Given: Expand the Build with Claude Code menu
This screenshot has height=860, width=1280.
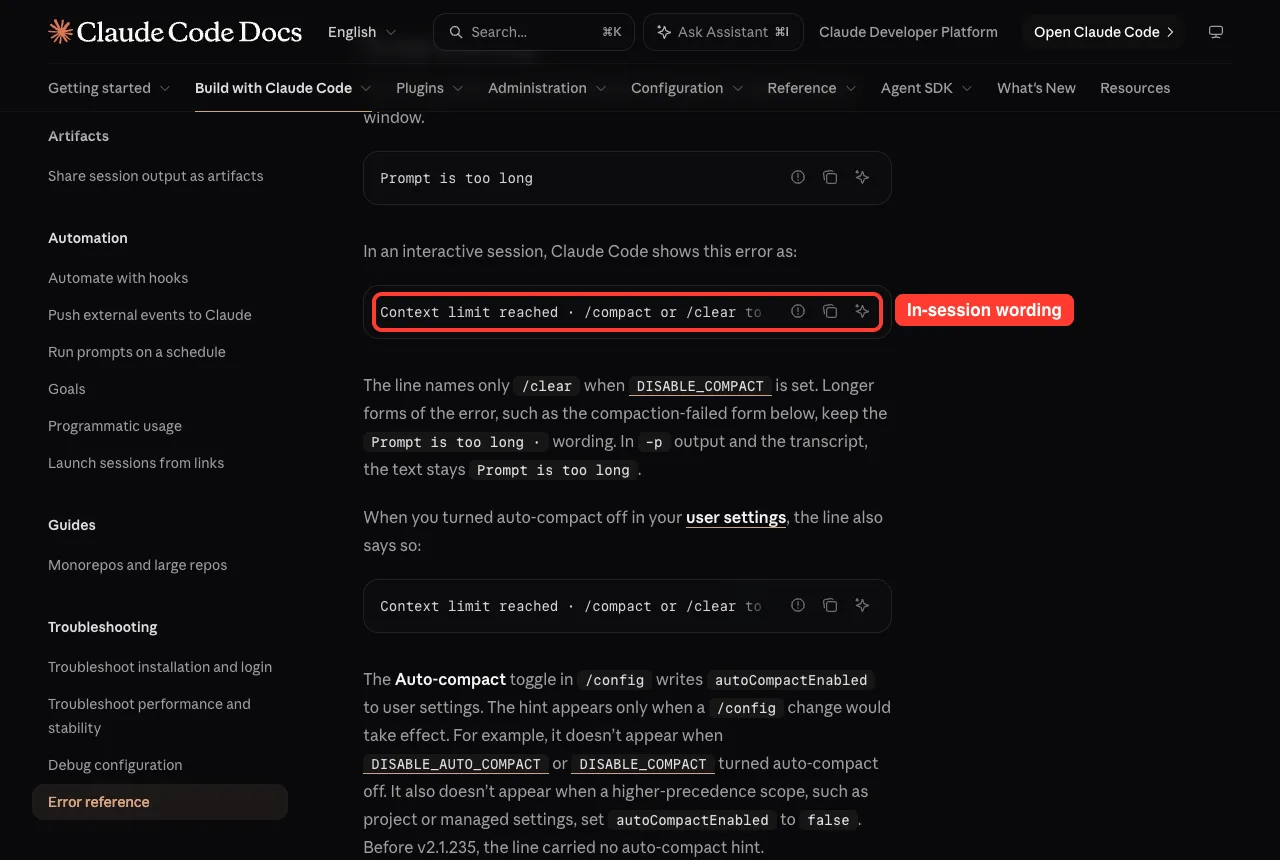Looking at the screenshot, I should tap(283, 88).
